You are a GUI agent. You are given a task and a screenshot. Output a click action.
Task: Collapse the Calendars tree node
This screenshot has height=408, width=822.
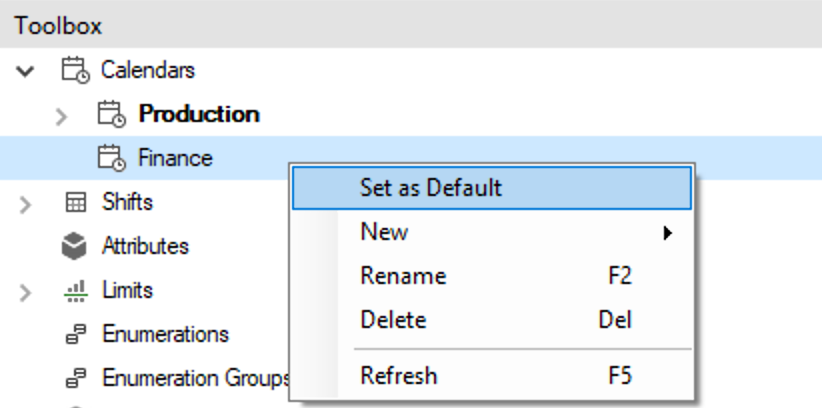pos(25,71)
